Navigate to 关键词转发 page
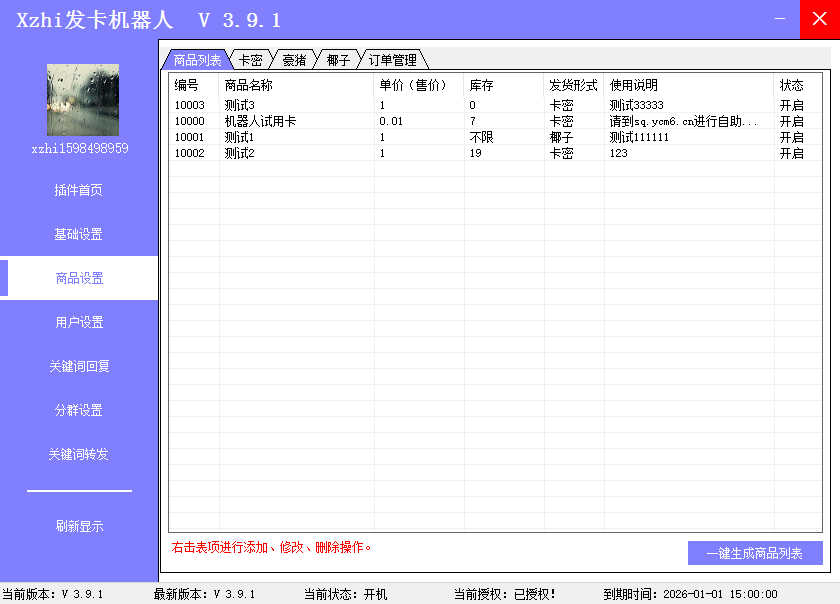840x604 pixels. 79,454
